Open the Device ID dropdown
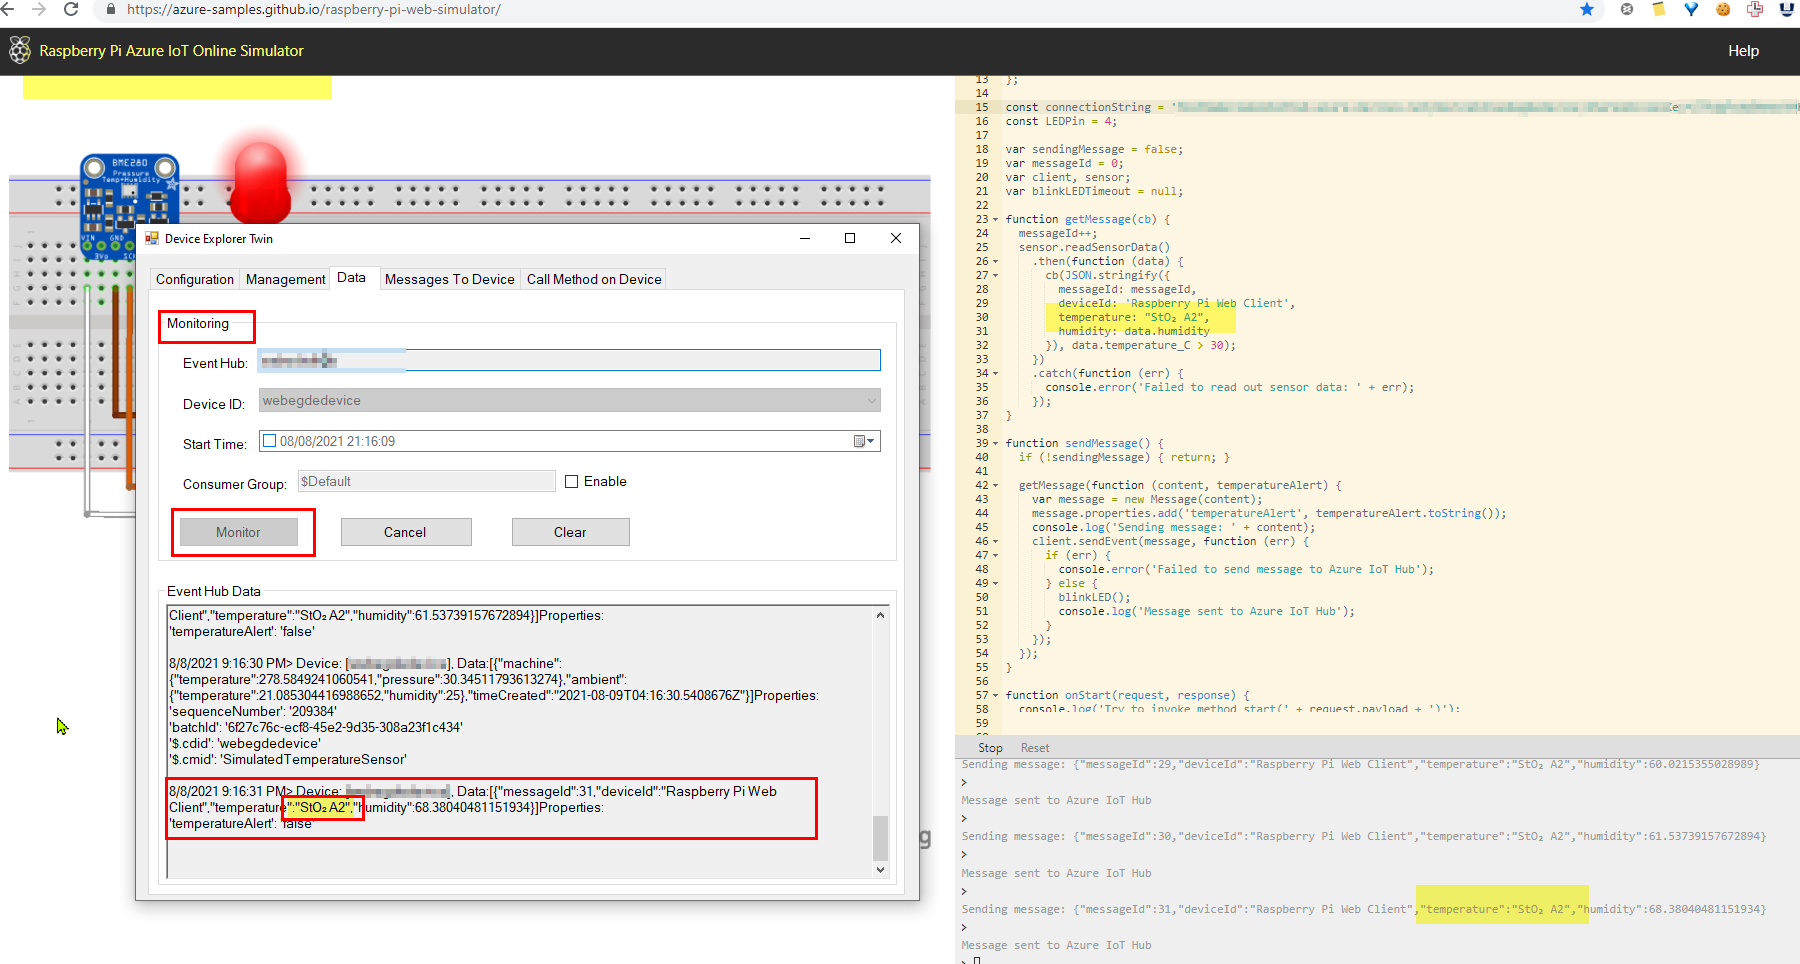Screen dimensions: 1800x964 click(x=873, y=400)
